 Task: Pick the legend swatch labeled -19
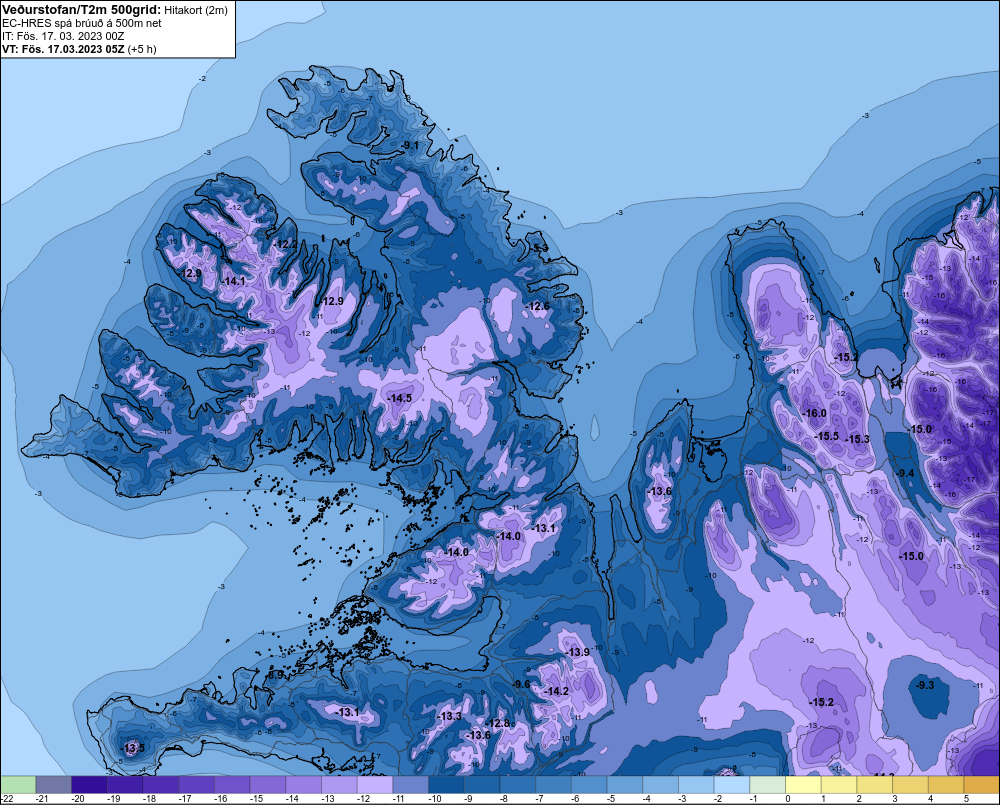(125, 785)
